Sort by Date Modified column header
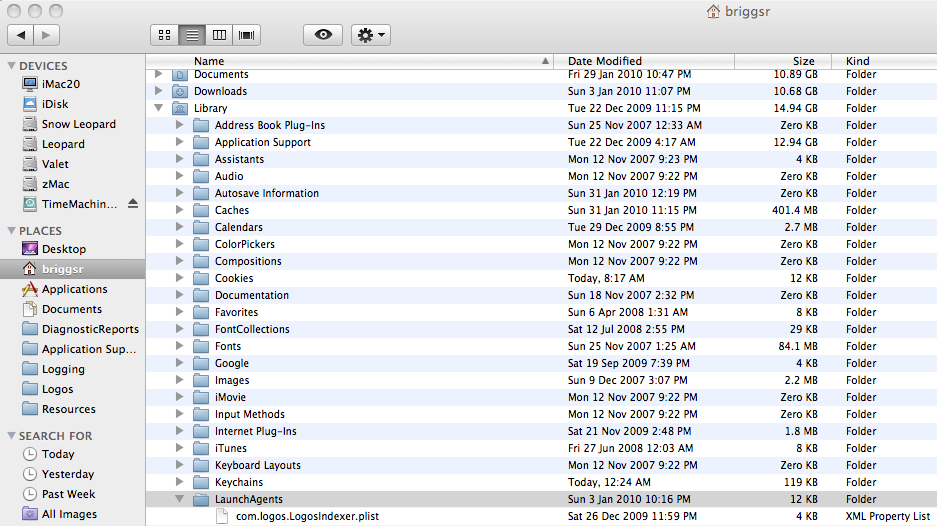Image resolution: width=937 pixels, height=526 pixels. [x=644, y=61]
